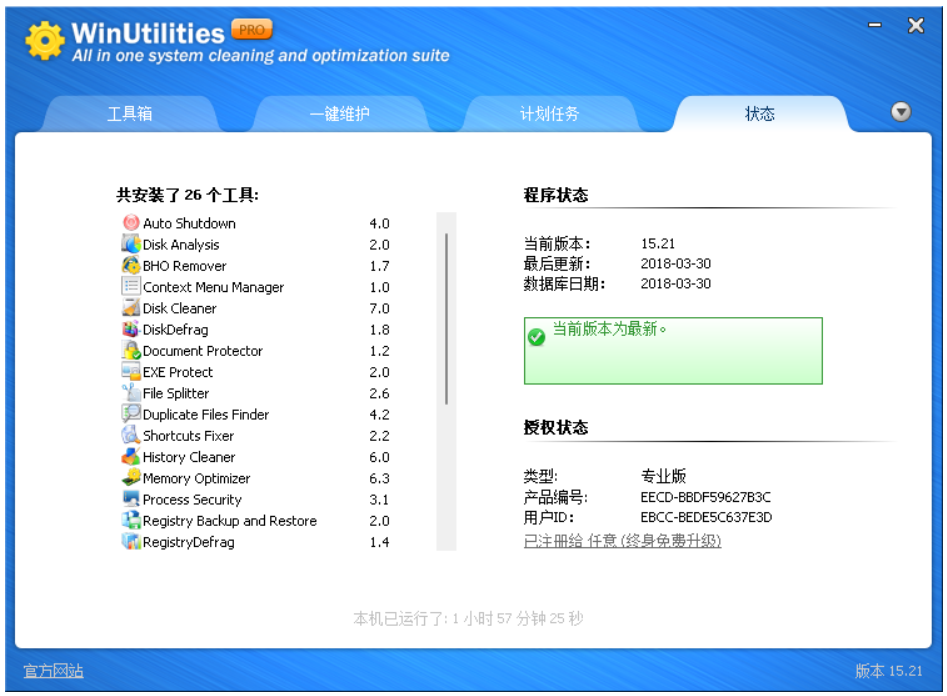Click the RegistryDefrag icon
Viewport: 947px width, 696px height.
coord(131,541)
